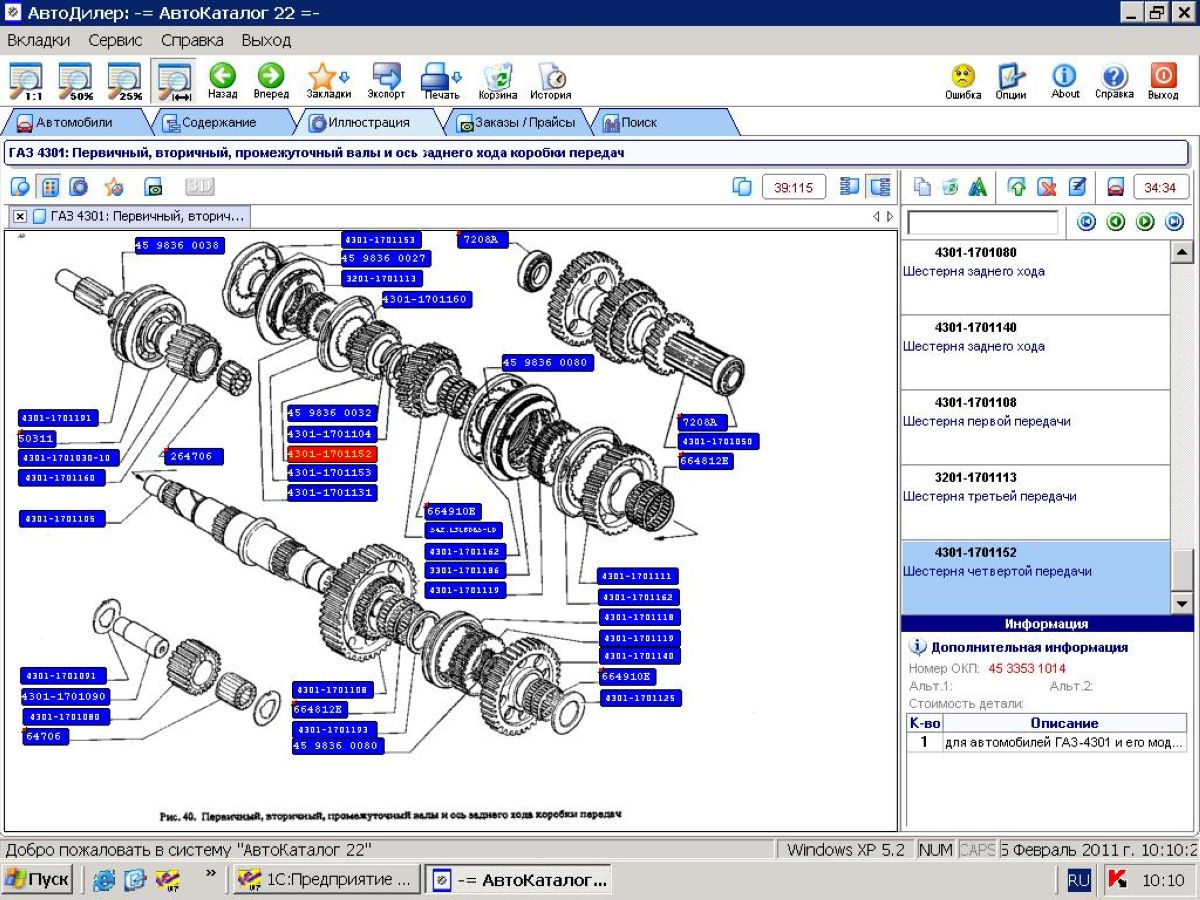Switch to the Иллюстрация tab
The height and width of the screenshot is (900, 1200).
click(x=368, y=122)
